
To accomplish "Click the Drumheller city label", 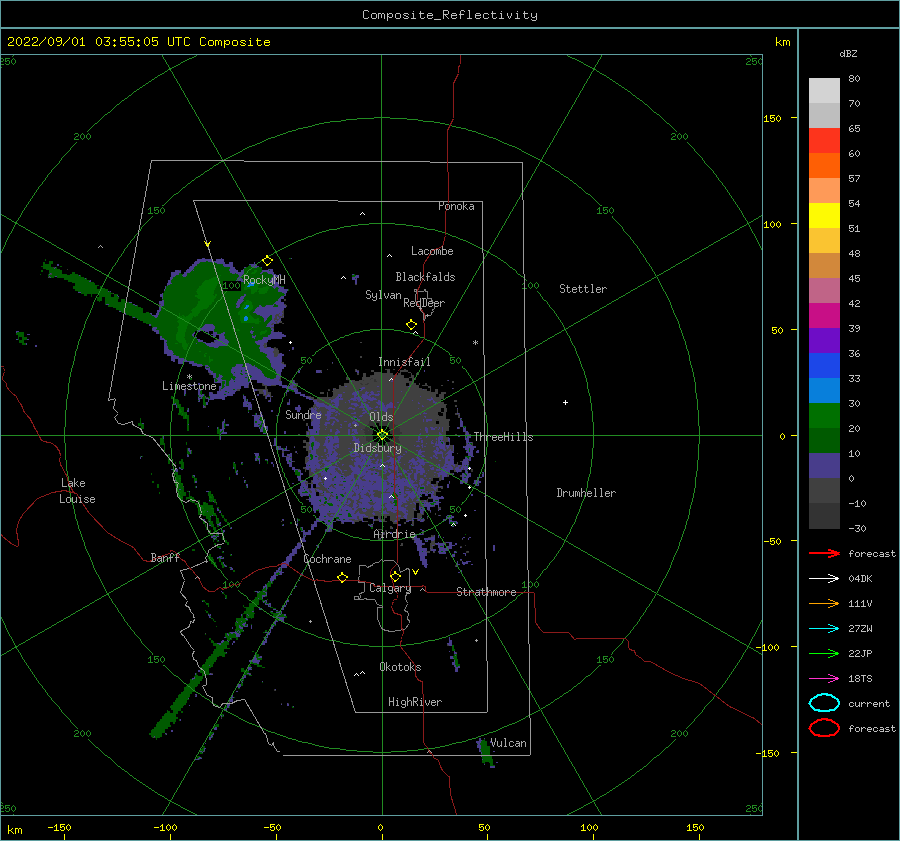I will (586, 493).
